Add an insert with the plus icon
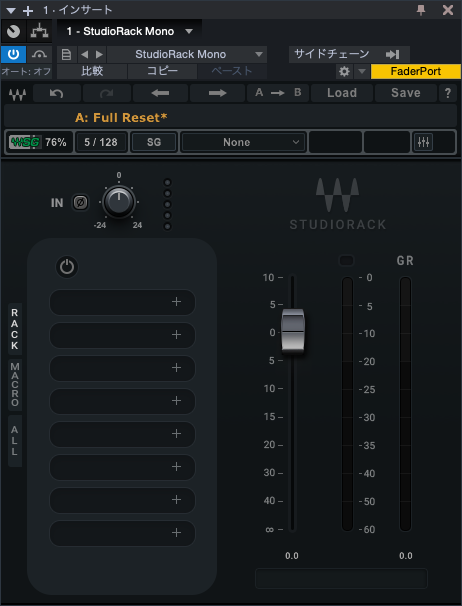462x606 pixels. pos(28,10)
